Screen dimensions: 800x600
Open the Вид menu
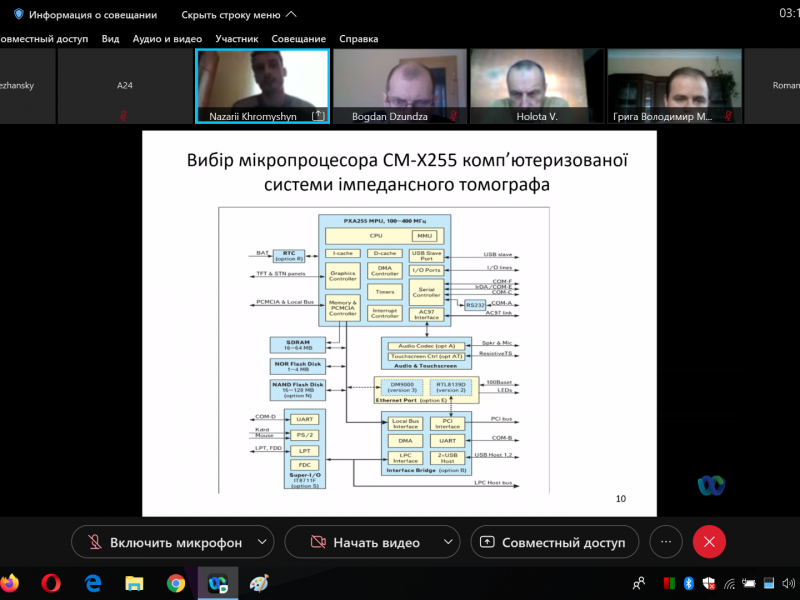coord(110,39)
